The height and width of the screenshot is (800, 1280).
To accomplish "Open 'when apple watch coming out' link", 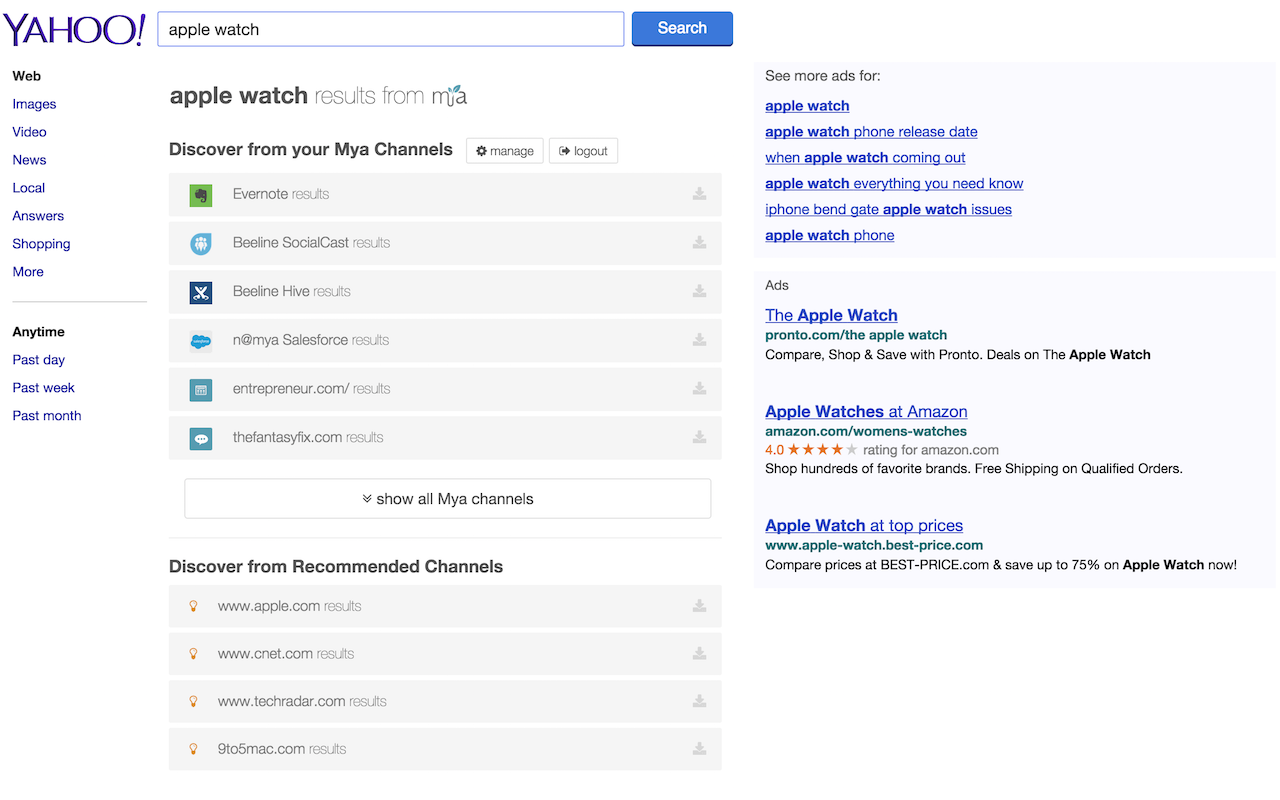I will (865, 158).
